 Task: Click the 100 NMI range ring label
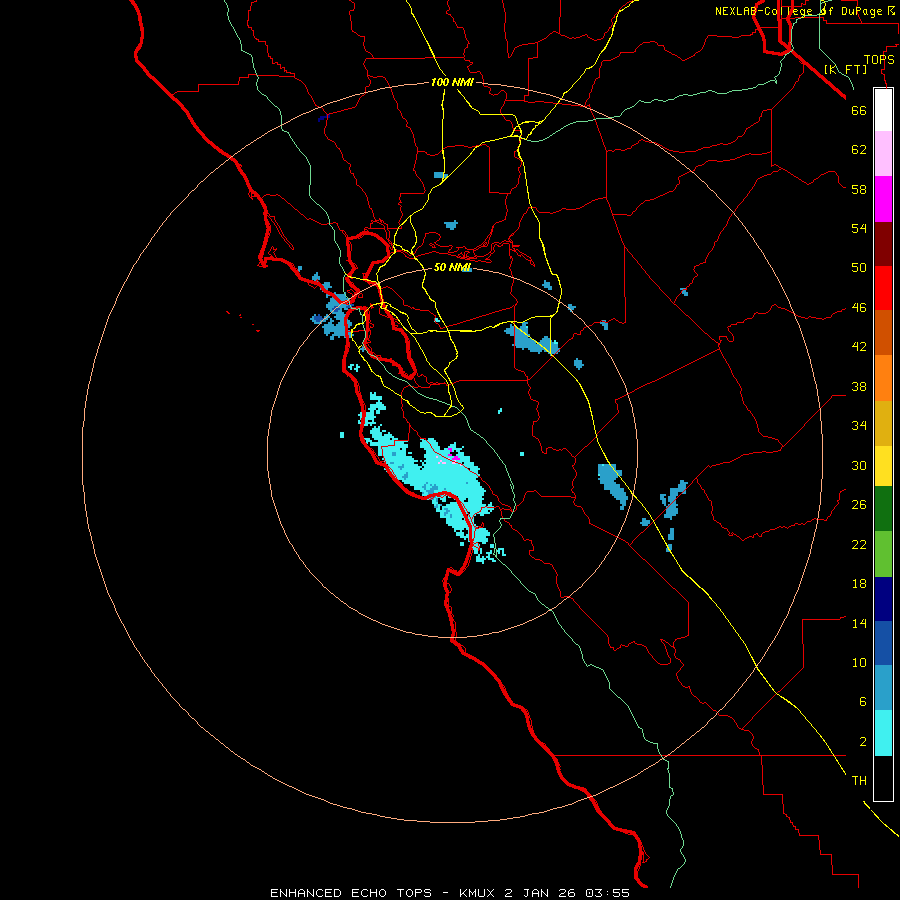(452, 82)
